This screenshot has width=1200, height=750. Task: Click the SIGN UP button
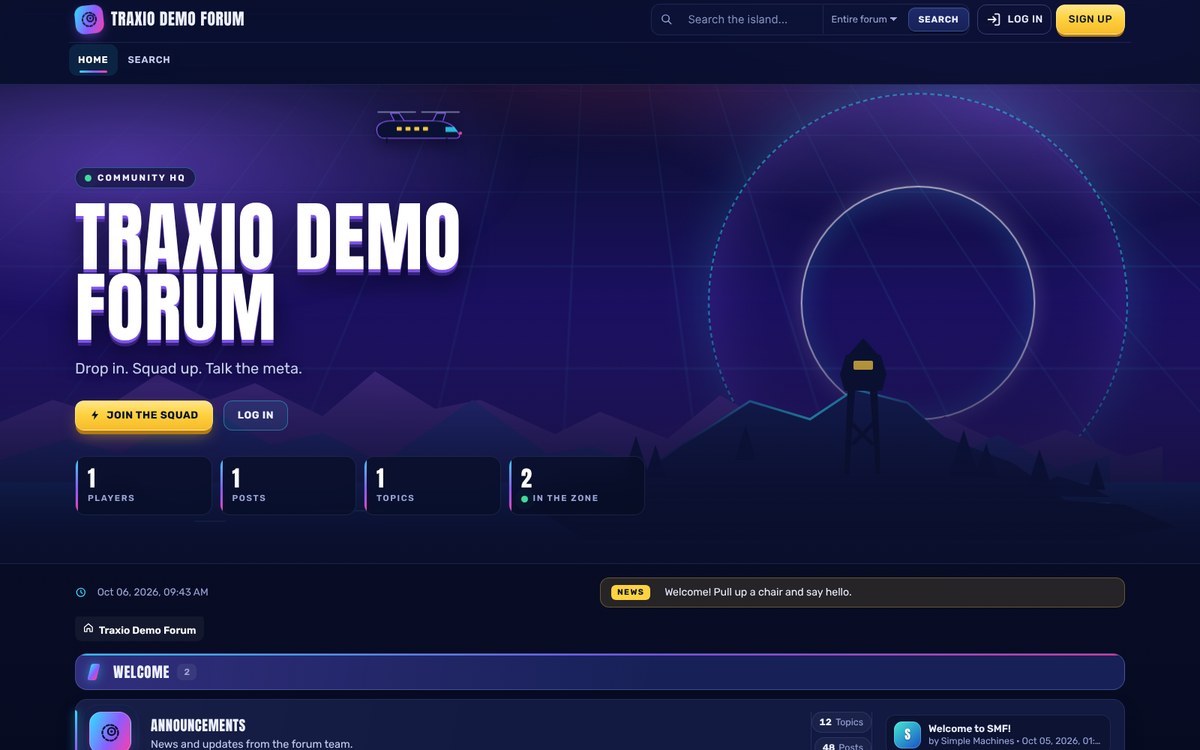pos(1090,19)
